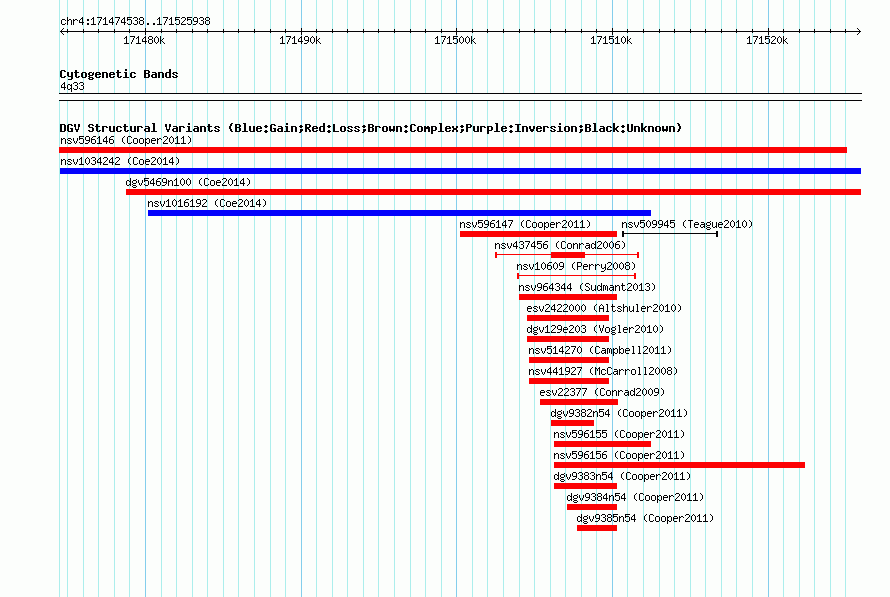This screenshot has width=890, height=597.
Task: Click the nsv596147 (Cooper2011) label
Action: point(525,224)
